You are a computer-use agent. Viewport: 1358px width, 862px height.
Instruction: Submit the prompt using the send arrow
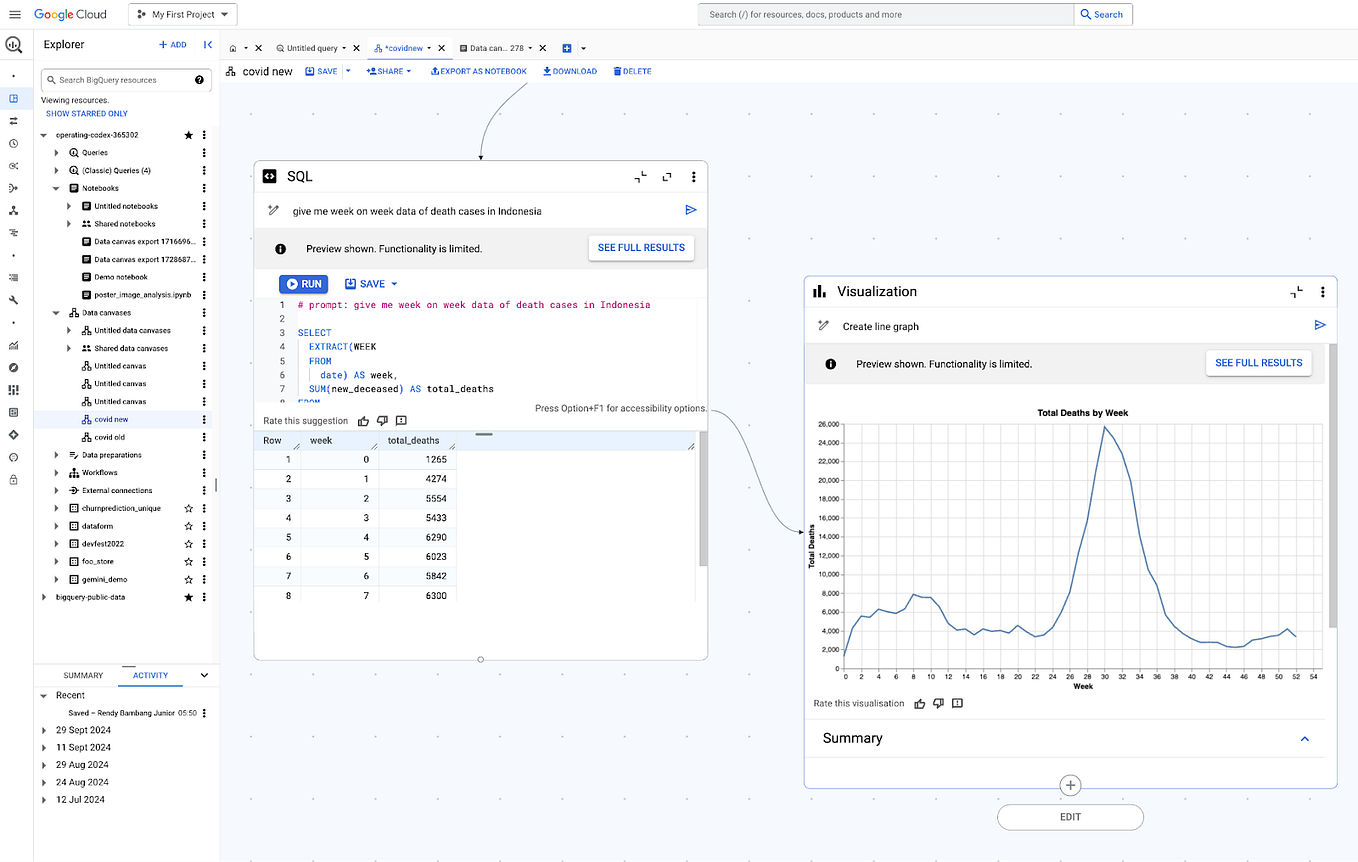690,210
